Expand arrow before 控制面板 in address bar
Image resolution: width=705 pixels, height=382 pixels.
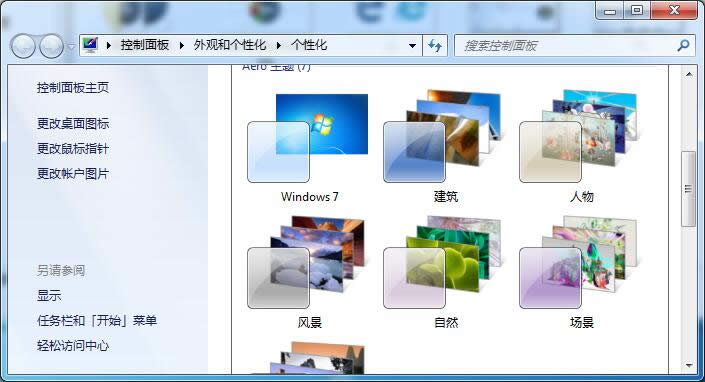pyautogui.click(x=109, y=45)
